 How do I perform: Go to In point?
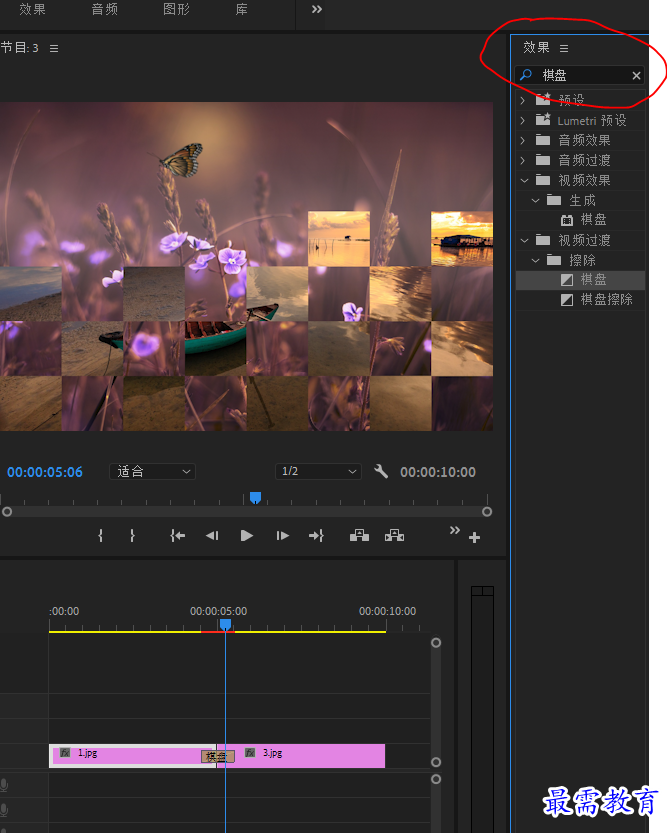coord(177,536)
